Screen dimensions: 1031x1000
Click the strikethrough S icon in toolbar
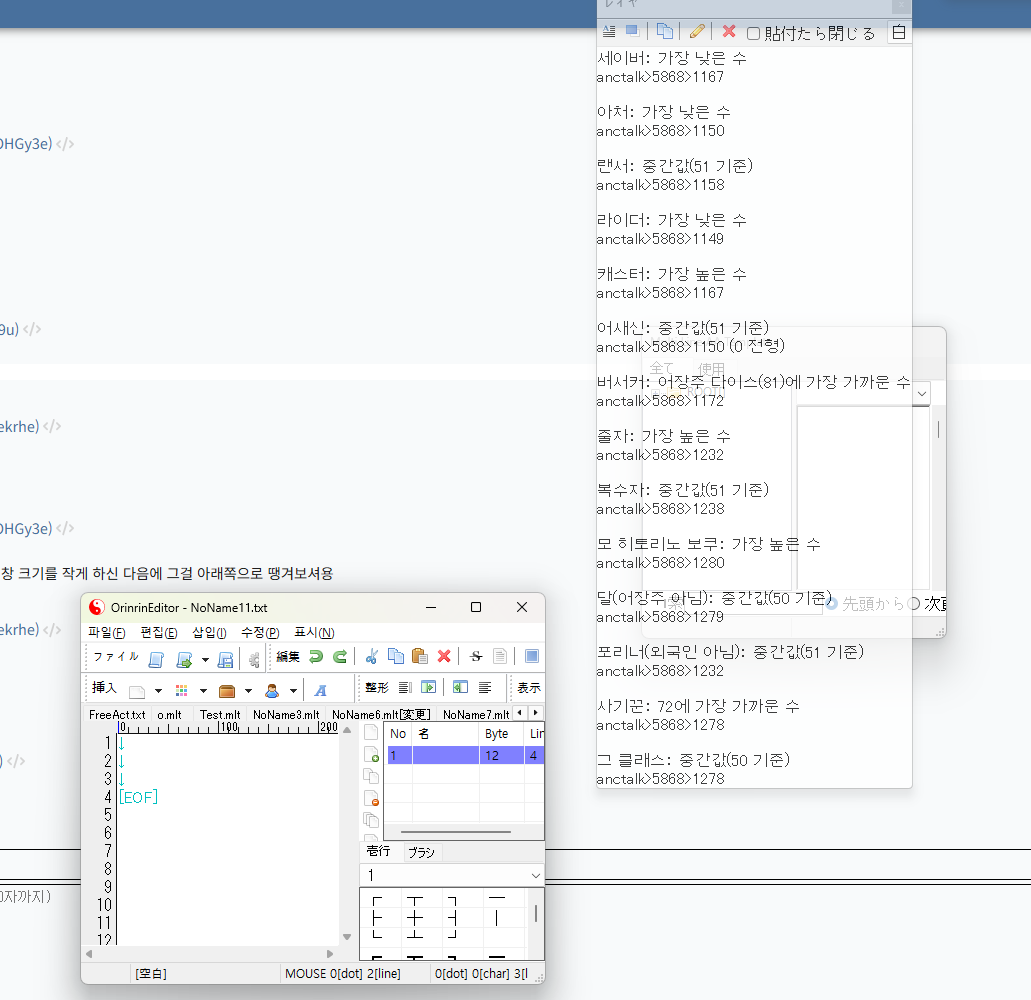[476, 657]
